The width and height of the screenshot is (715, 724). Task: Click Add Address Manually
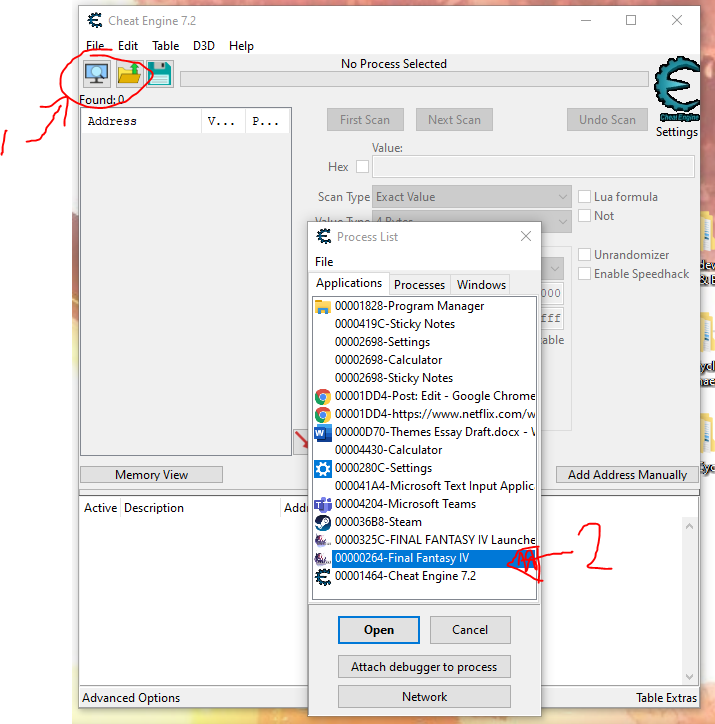tap(627, 475)
